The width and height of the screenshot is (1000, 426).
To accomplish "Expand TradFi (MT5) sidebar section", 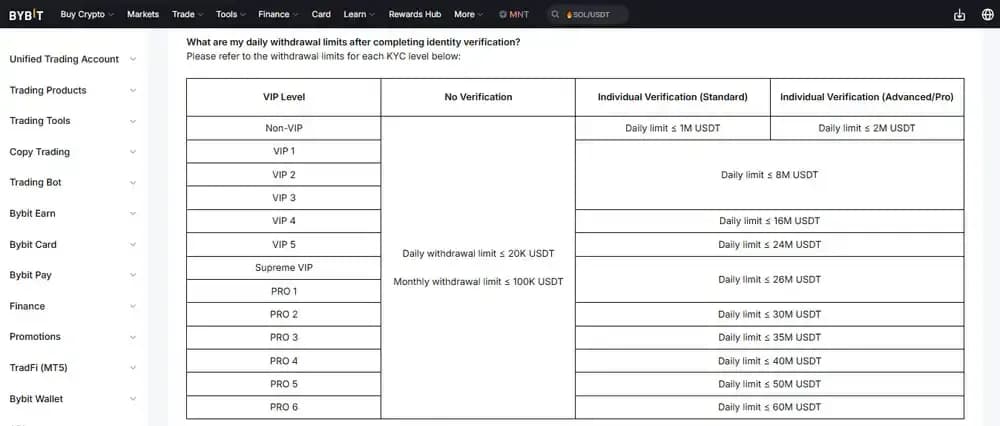I will click(x=72, y=368).
